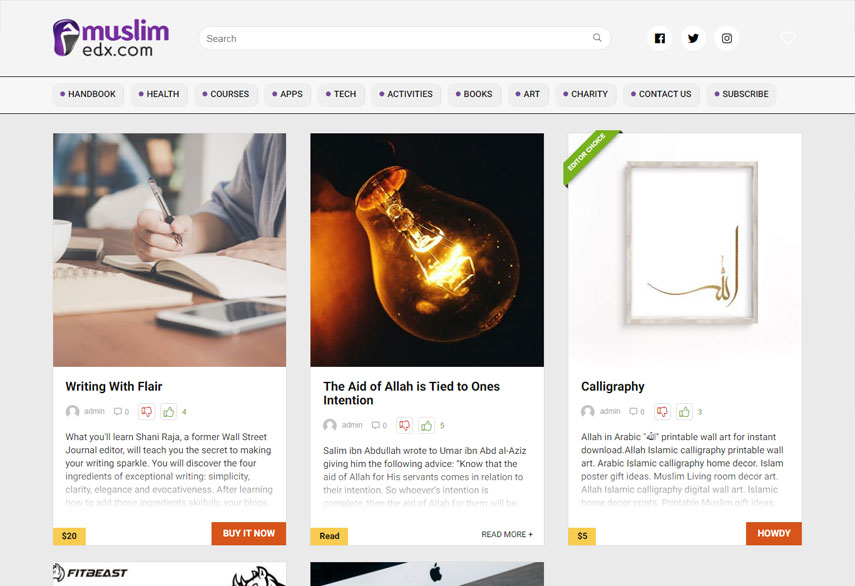Viewport: 855px width, 586px height.
Task: Select the Charity menu item
Action: [586, 94]
